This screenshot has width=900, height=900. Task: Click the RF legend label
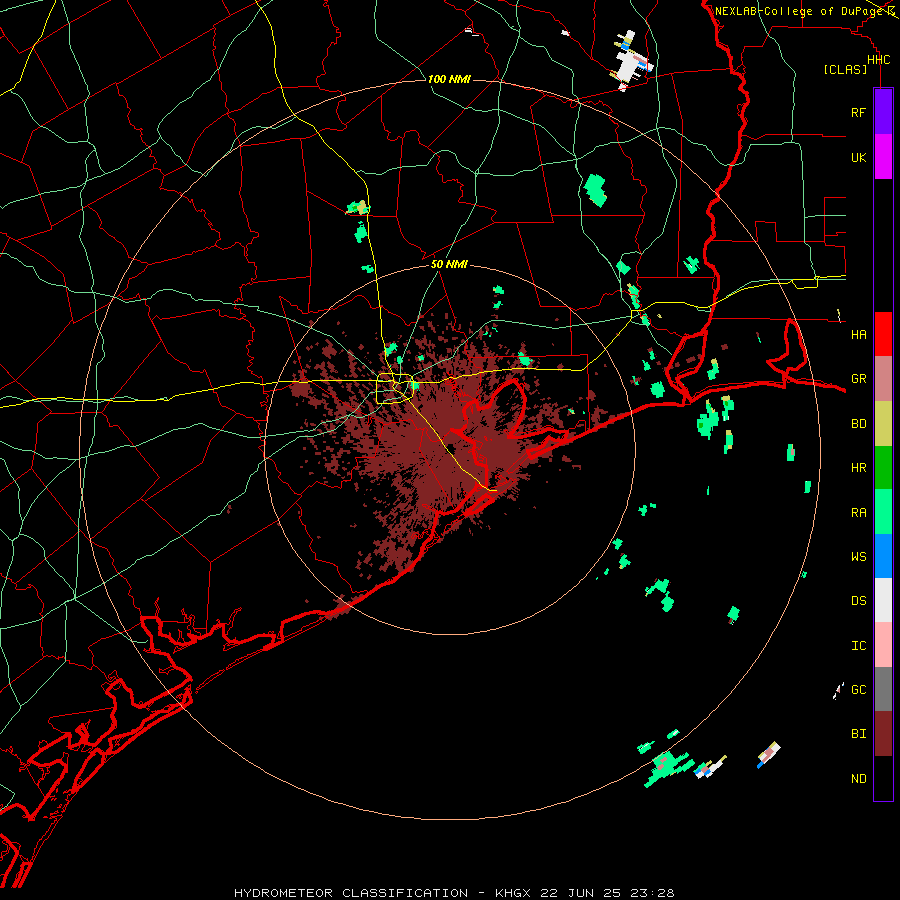point(858,112)
